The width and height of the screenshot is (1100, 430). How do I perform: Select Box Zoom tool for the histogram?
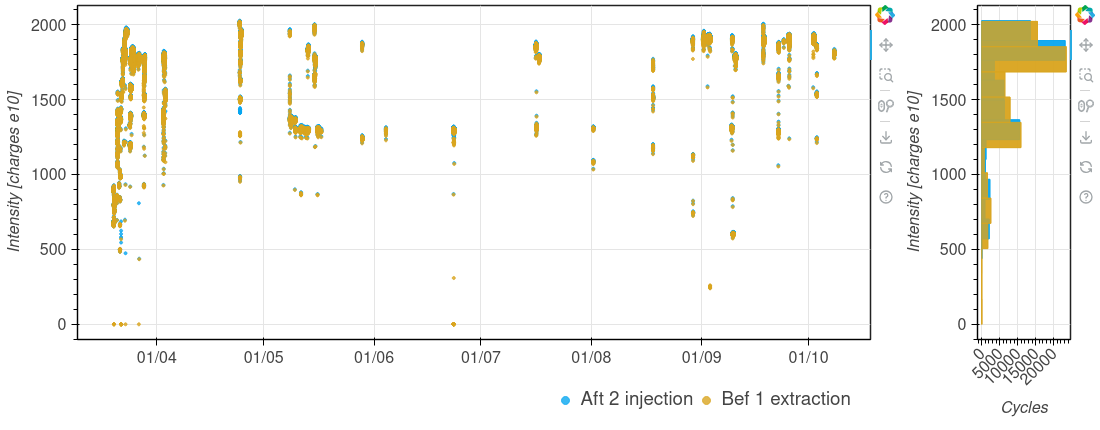1085,75
